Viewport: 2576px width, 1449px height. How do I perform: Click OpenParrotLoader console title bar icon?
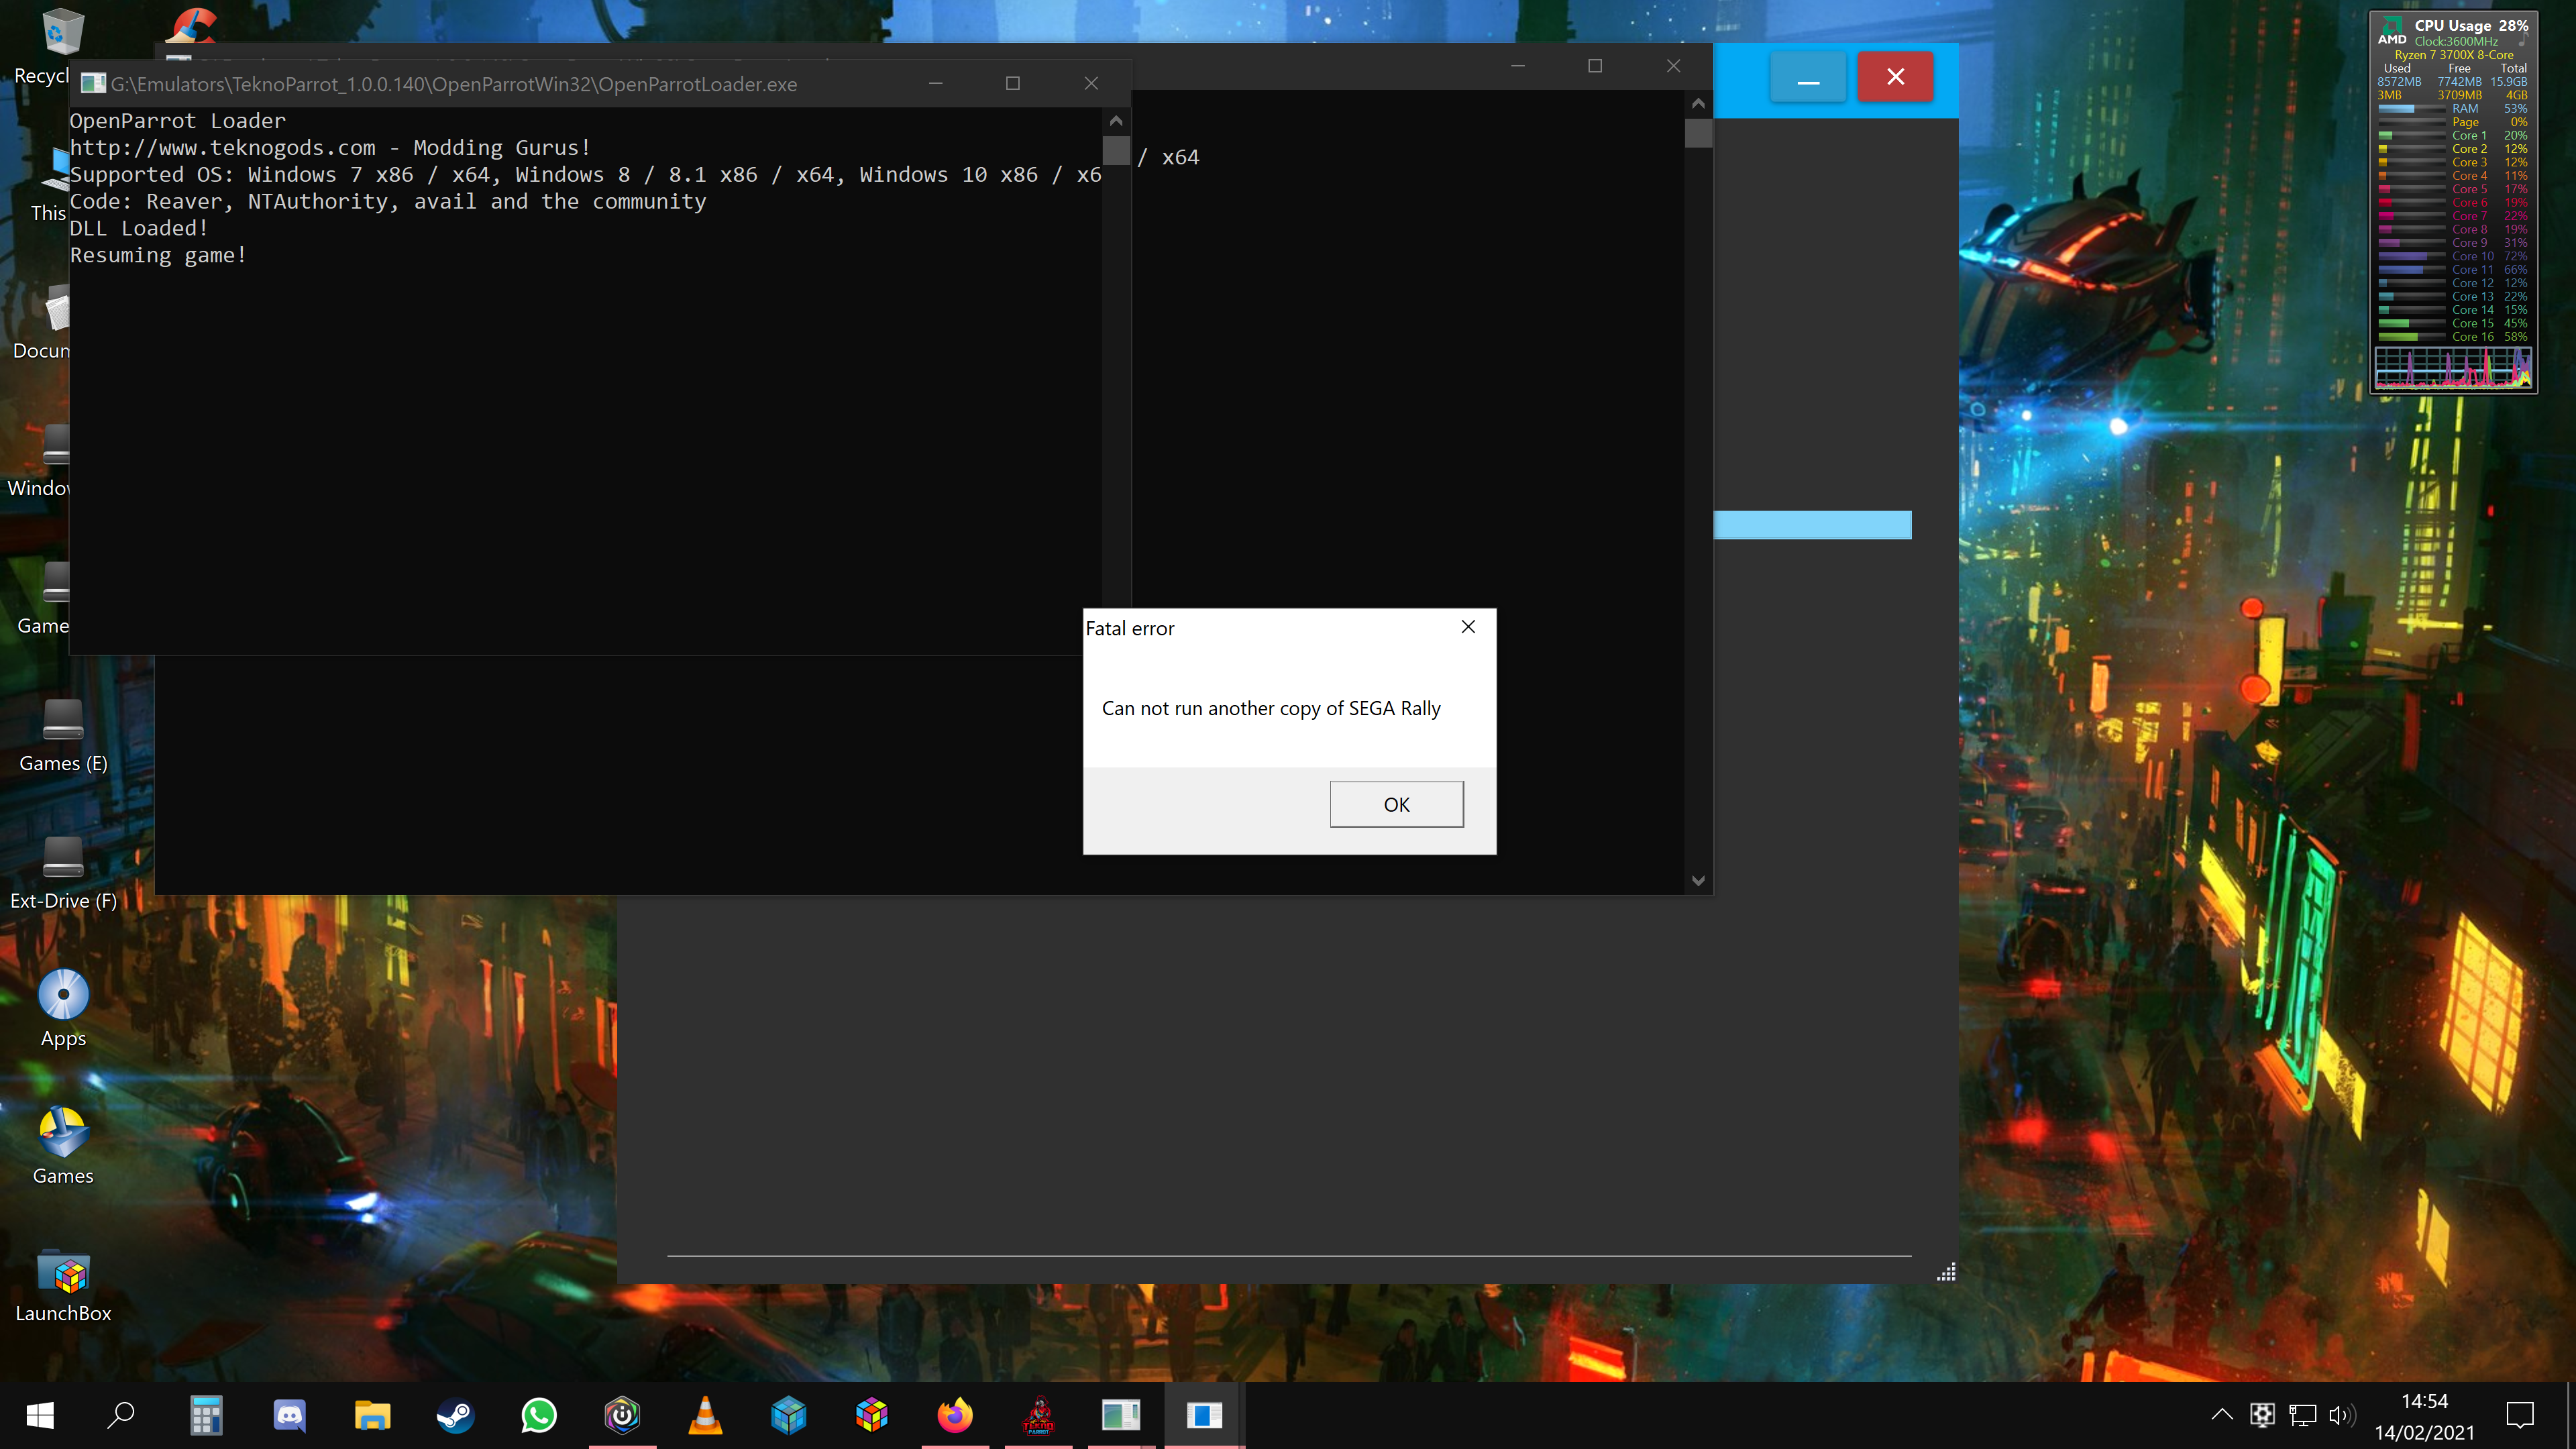pyautogui.click(x=93, y=84)
